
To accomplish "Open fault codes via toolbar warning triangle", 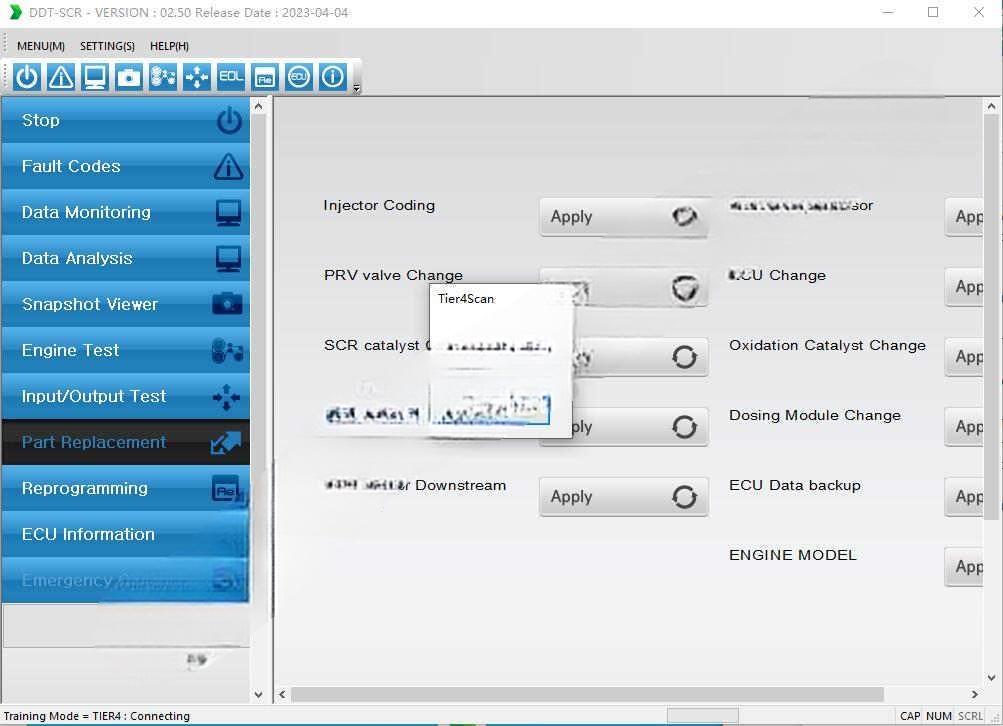I will click(x=61, y=77).
